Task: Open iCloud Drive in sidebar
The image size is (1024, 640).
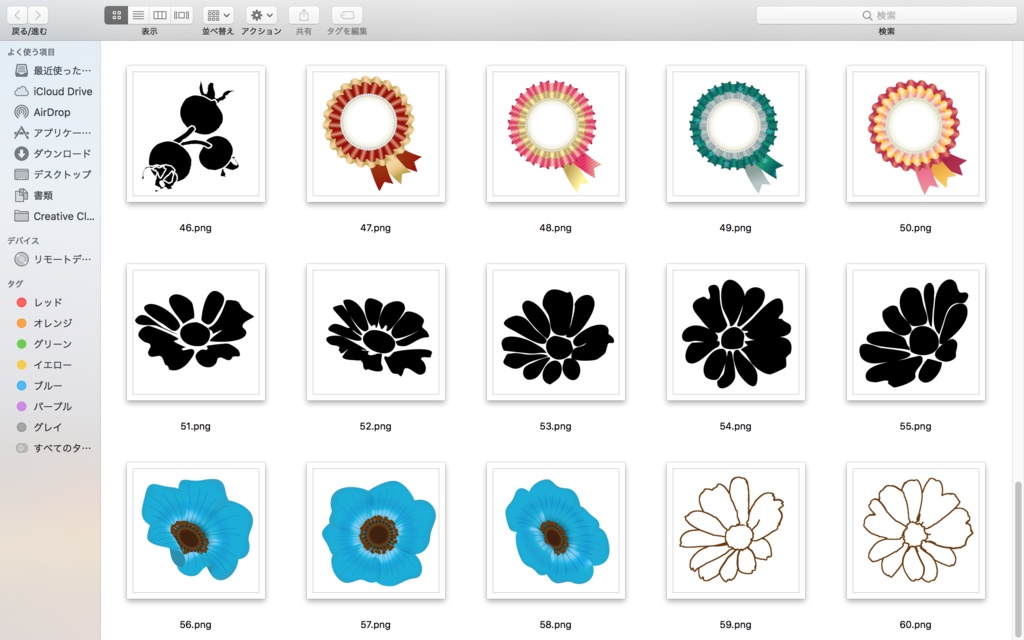Action: click(x=52, y=91)
